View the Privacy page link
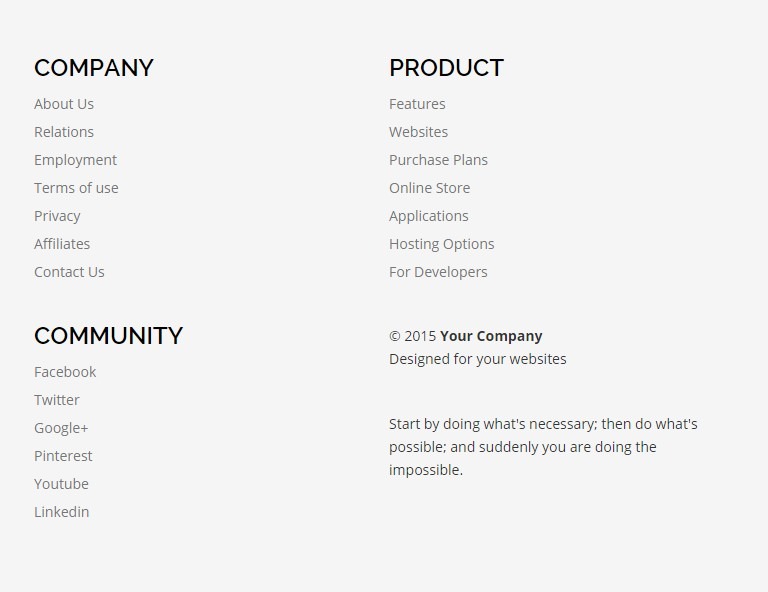Screen dimensions: 768x592 tap(57, 216)
